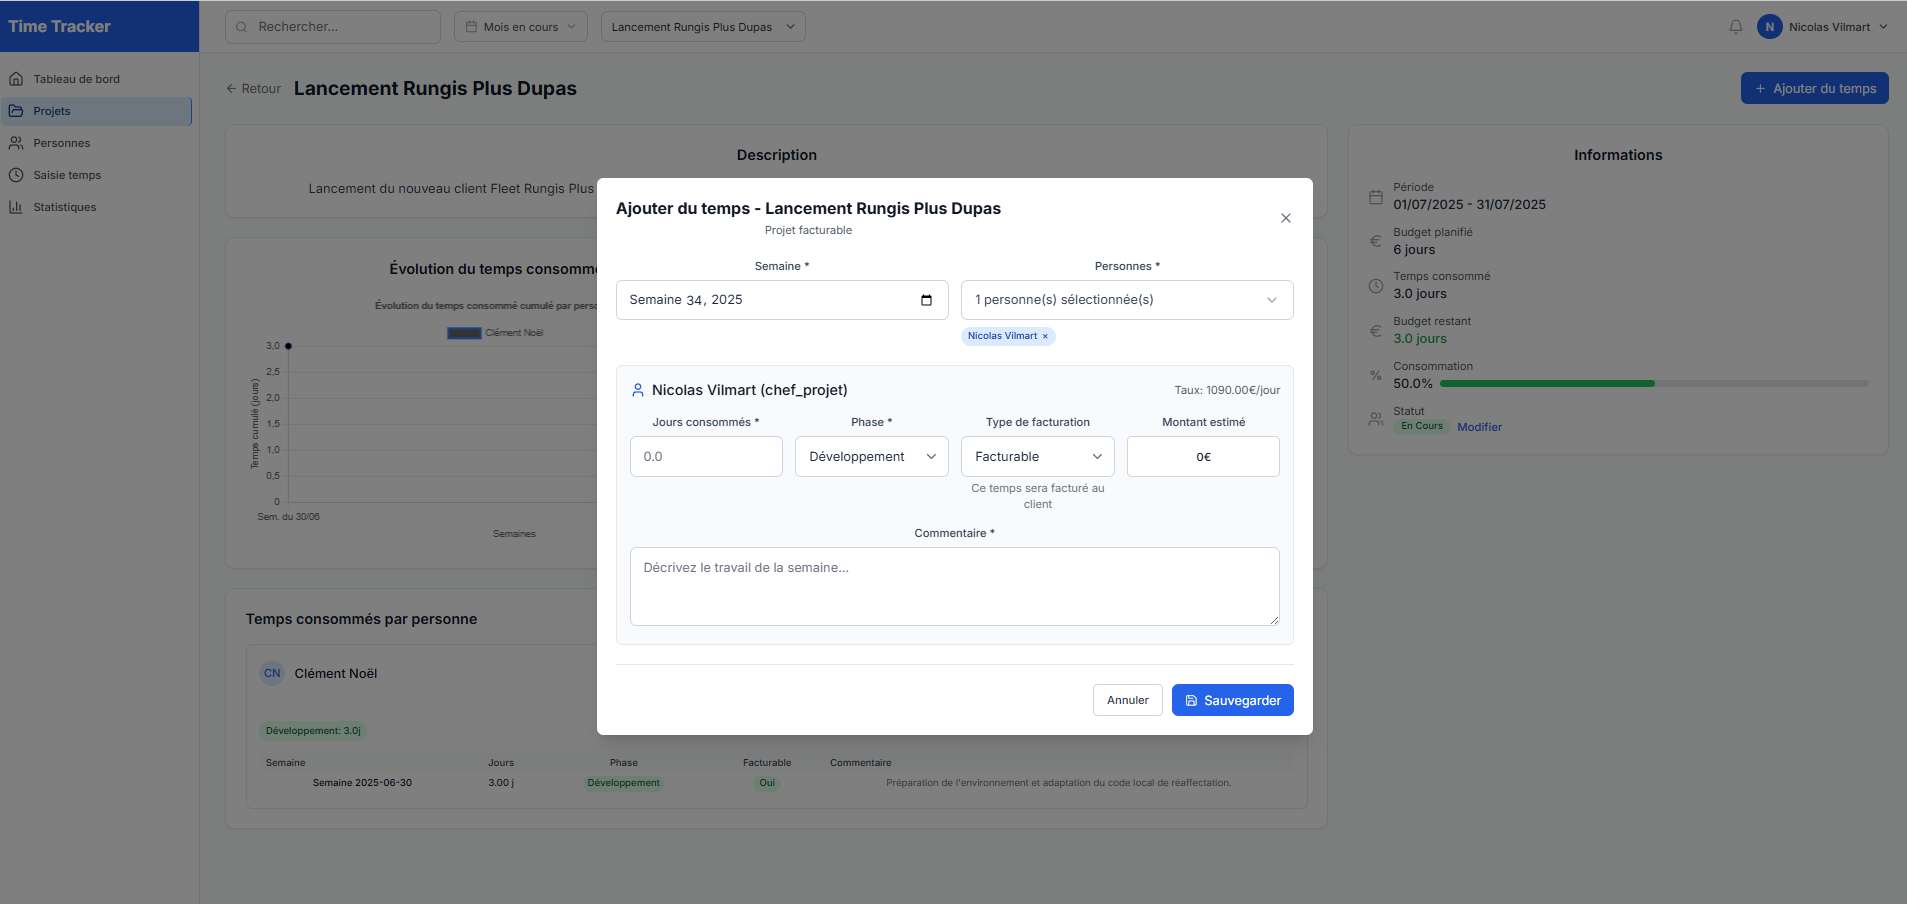Click the Commentaire text area
The image size is (1907, 904).
tap(954, 586)
